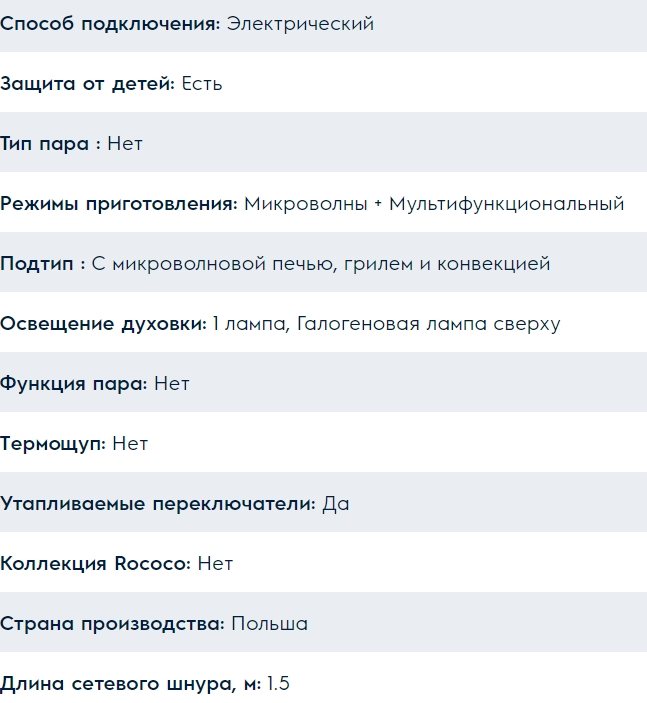Click the 'Коллекция Rococo' label
Screen dimensions: 647x703
95,564
